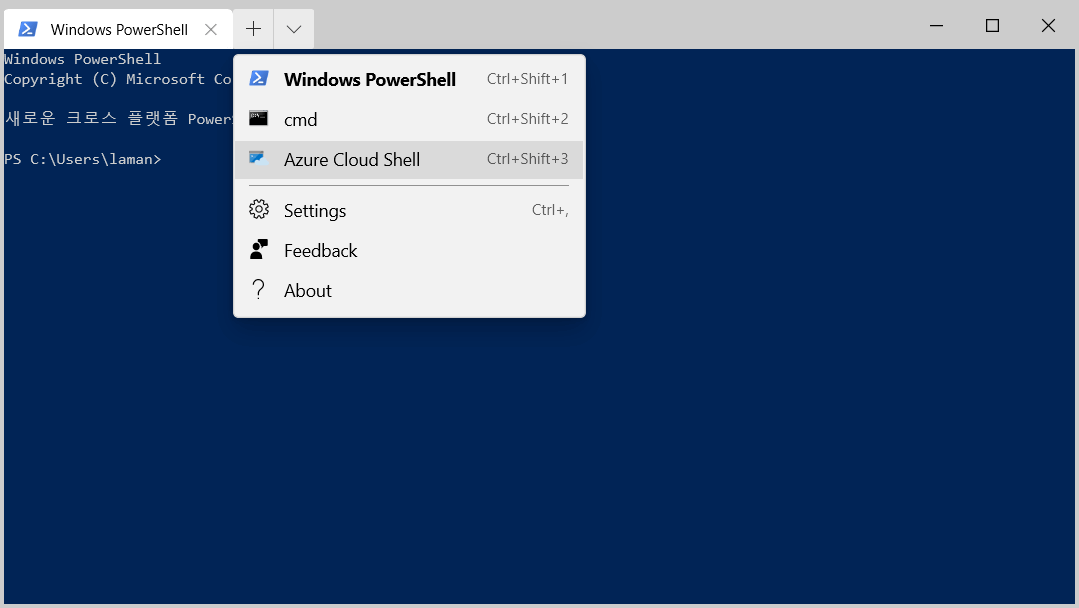
Task: Click the PowerShell icon on the open tab
Action: (28, 29)
